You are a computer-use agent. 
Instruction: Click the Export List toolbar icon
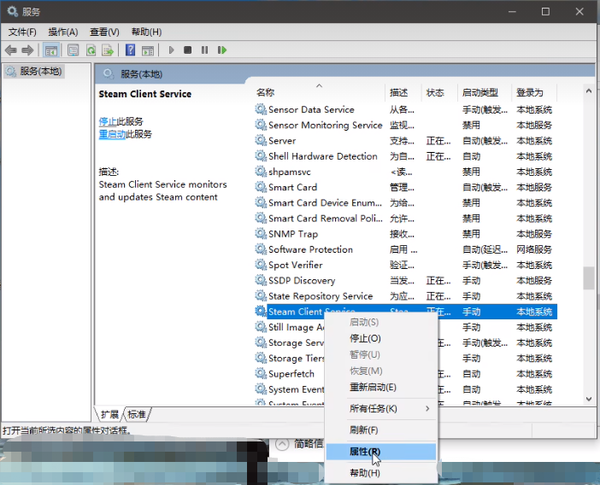click(108, 49)
